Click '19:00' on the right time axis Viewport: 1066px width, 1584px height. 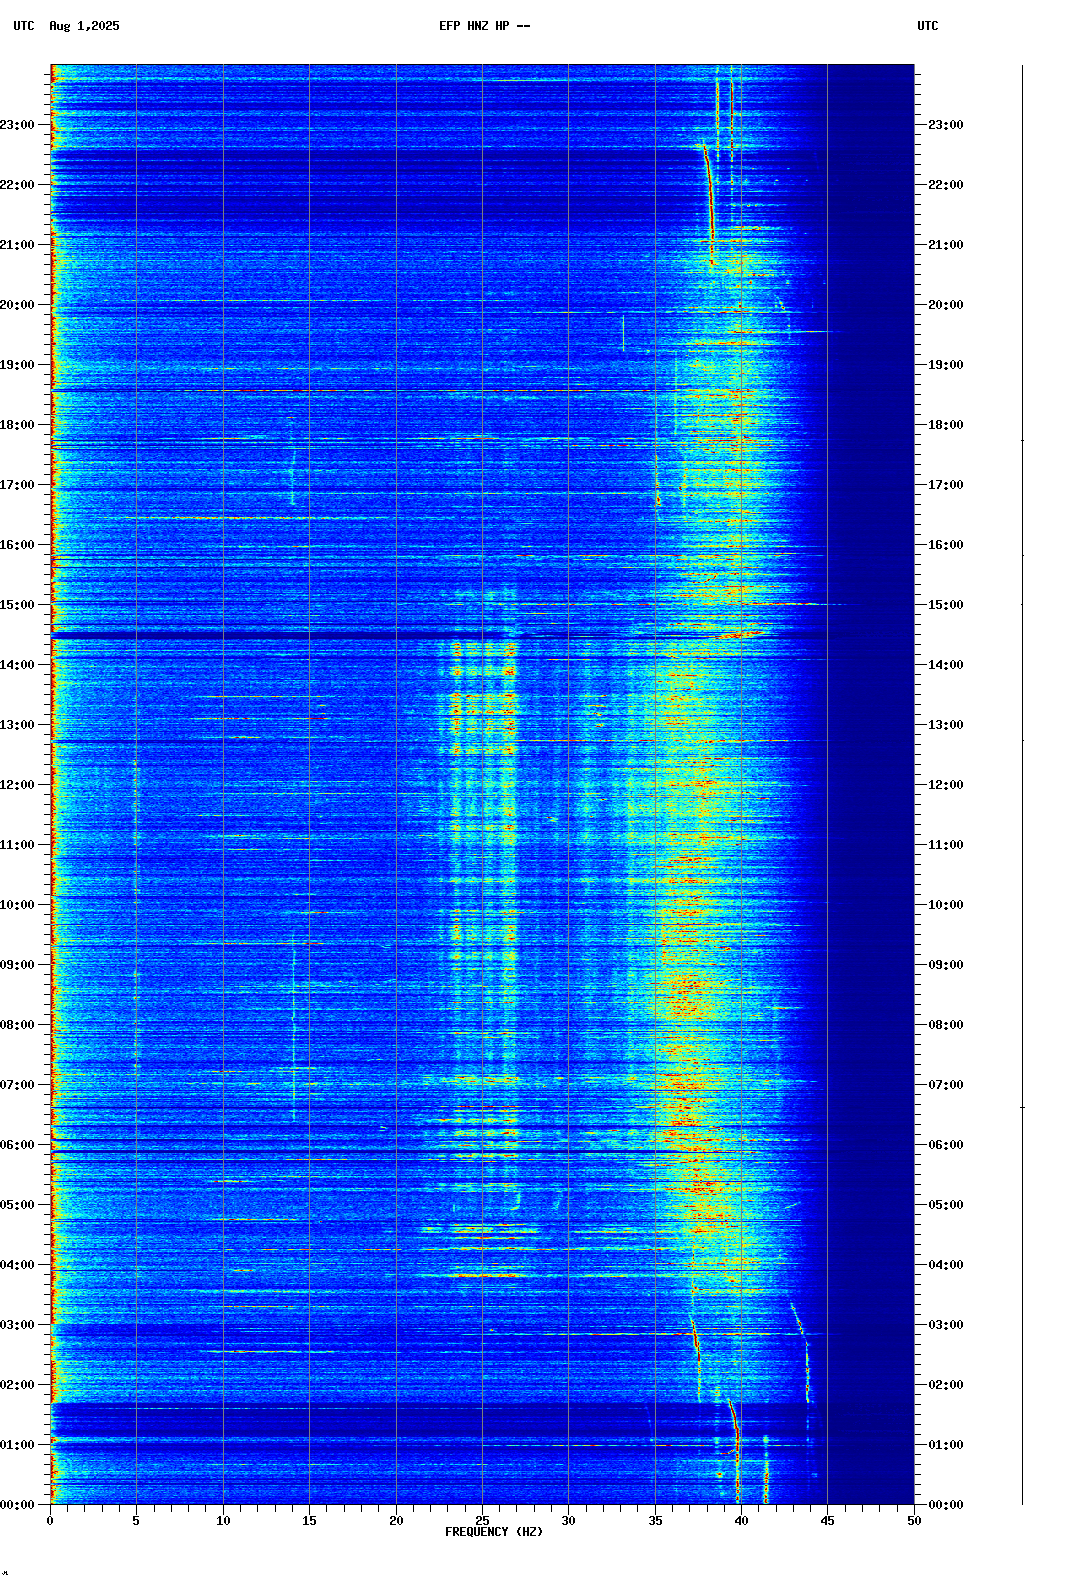(x=946, y=365)
